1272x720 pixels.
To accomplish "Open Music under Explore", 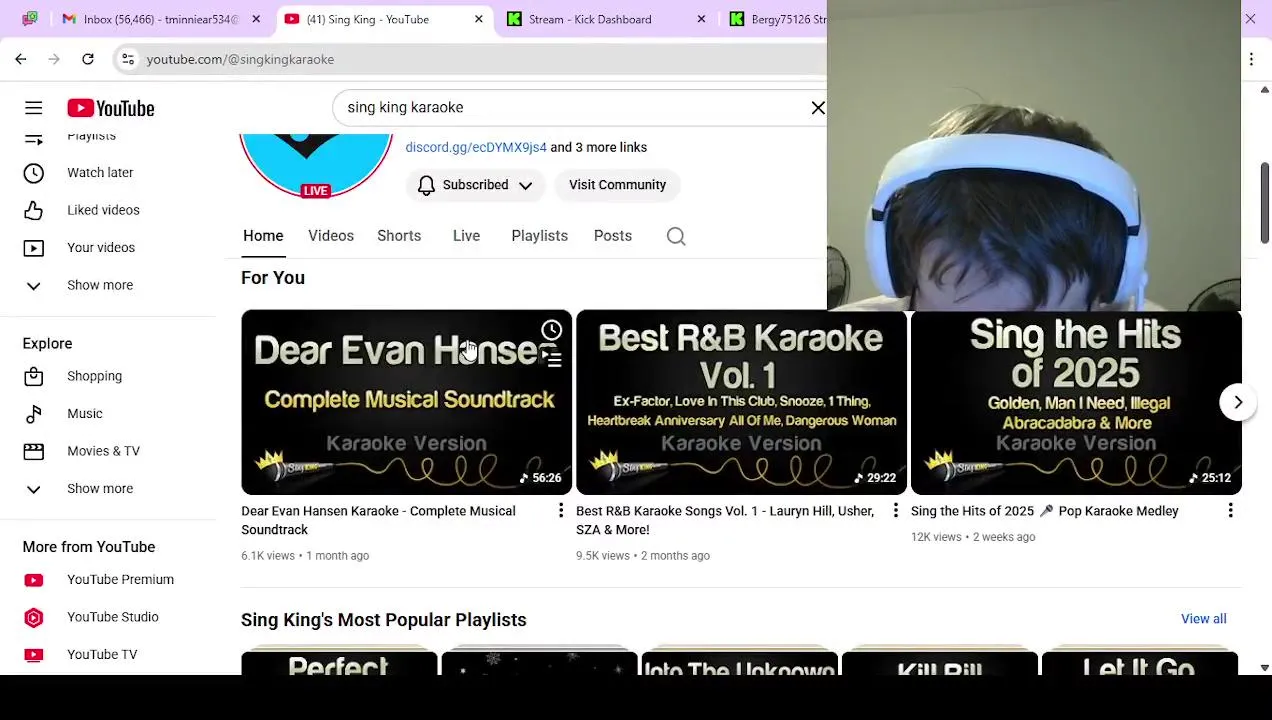I will coord(85,414).
